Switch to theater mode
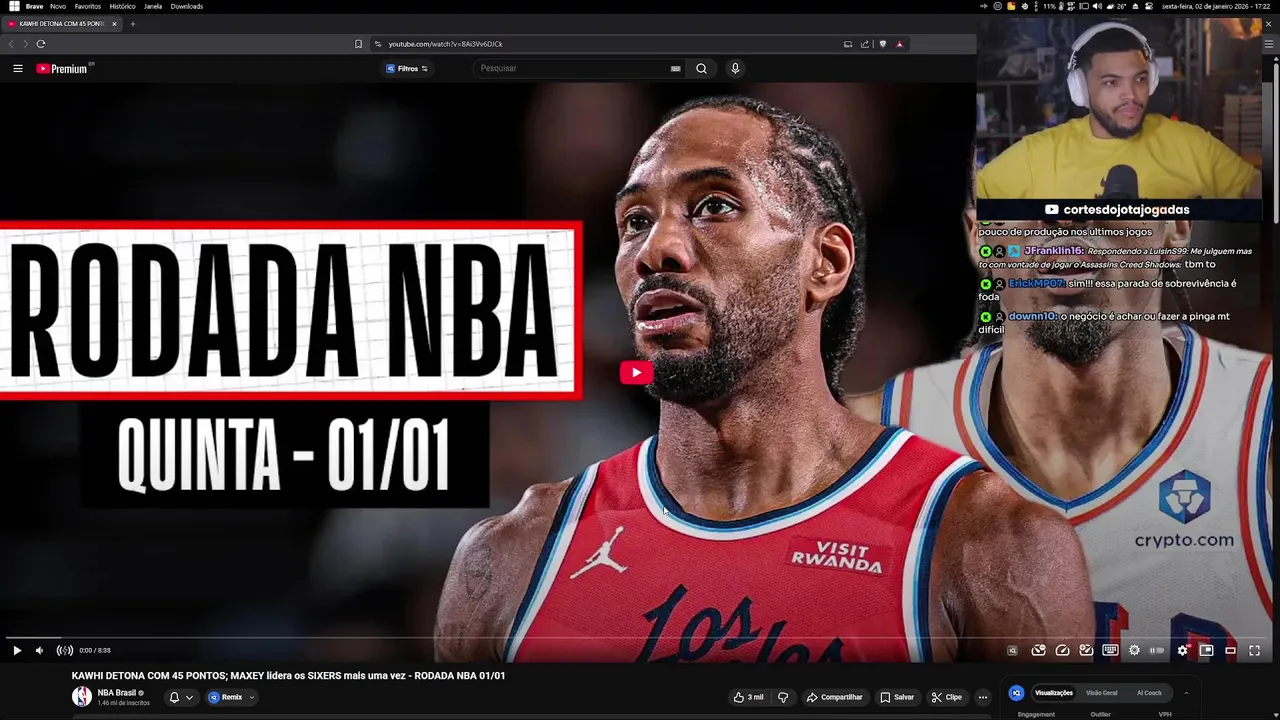This screenshot has width=1280, height=720. [1230, 650]
